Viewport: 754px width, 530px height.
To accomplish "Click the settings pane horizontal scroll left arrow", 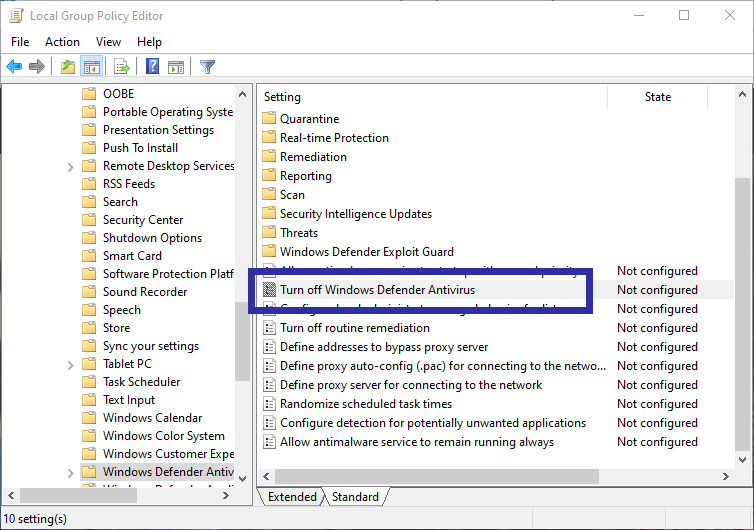I will coord(266,476).
